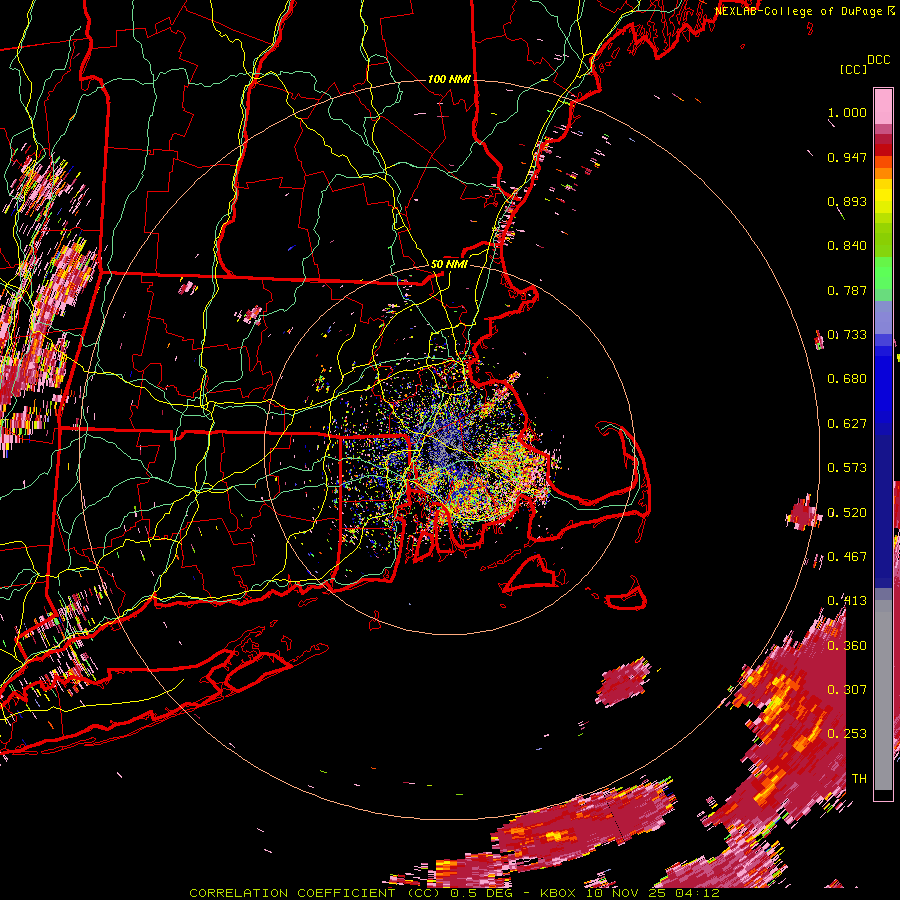Pick the gray band of the CC color bar
This screenshot has height=900, width=900.
point(883,695)
